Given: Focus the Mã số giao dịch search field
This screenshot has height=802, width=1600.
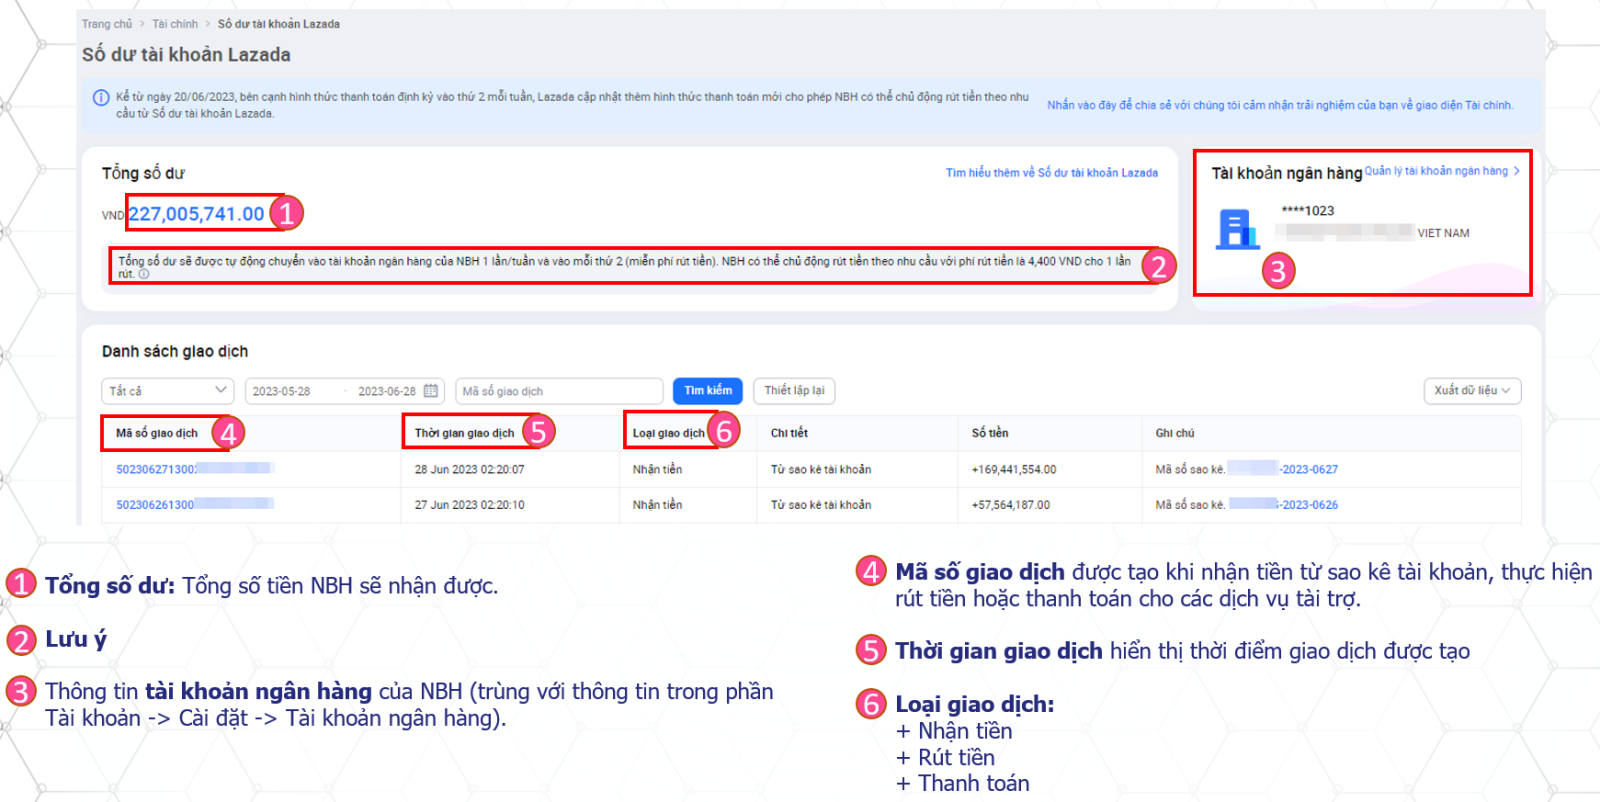Looking at the screenshot, I should point(559,391).
